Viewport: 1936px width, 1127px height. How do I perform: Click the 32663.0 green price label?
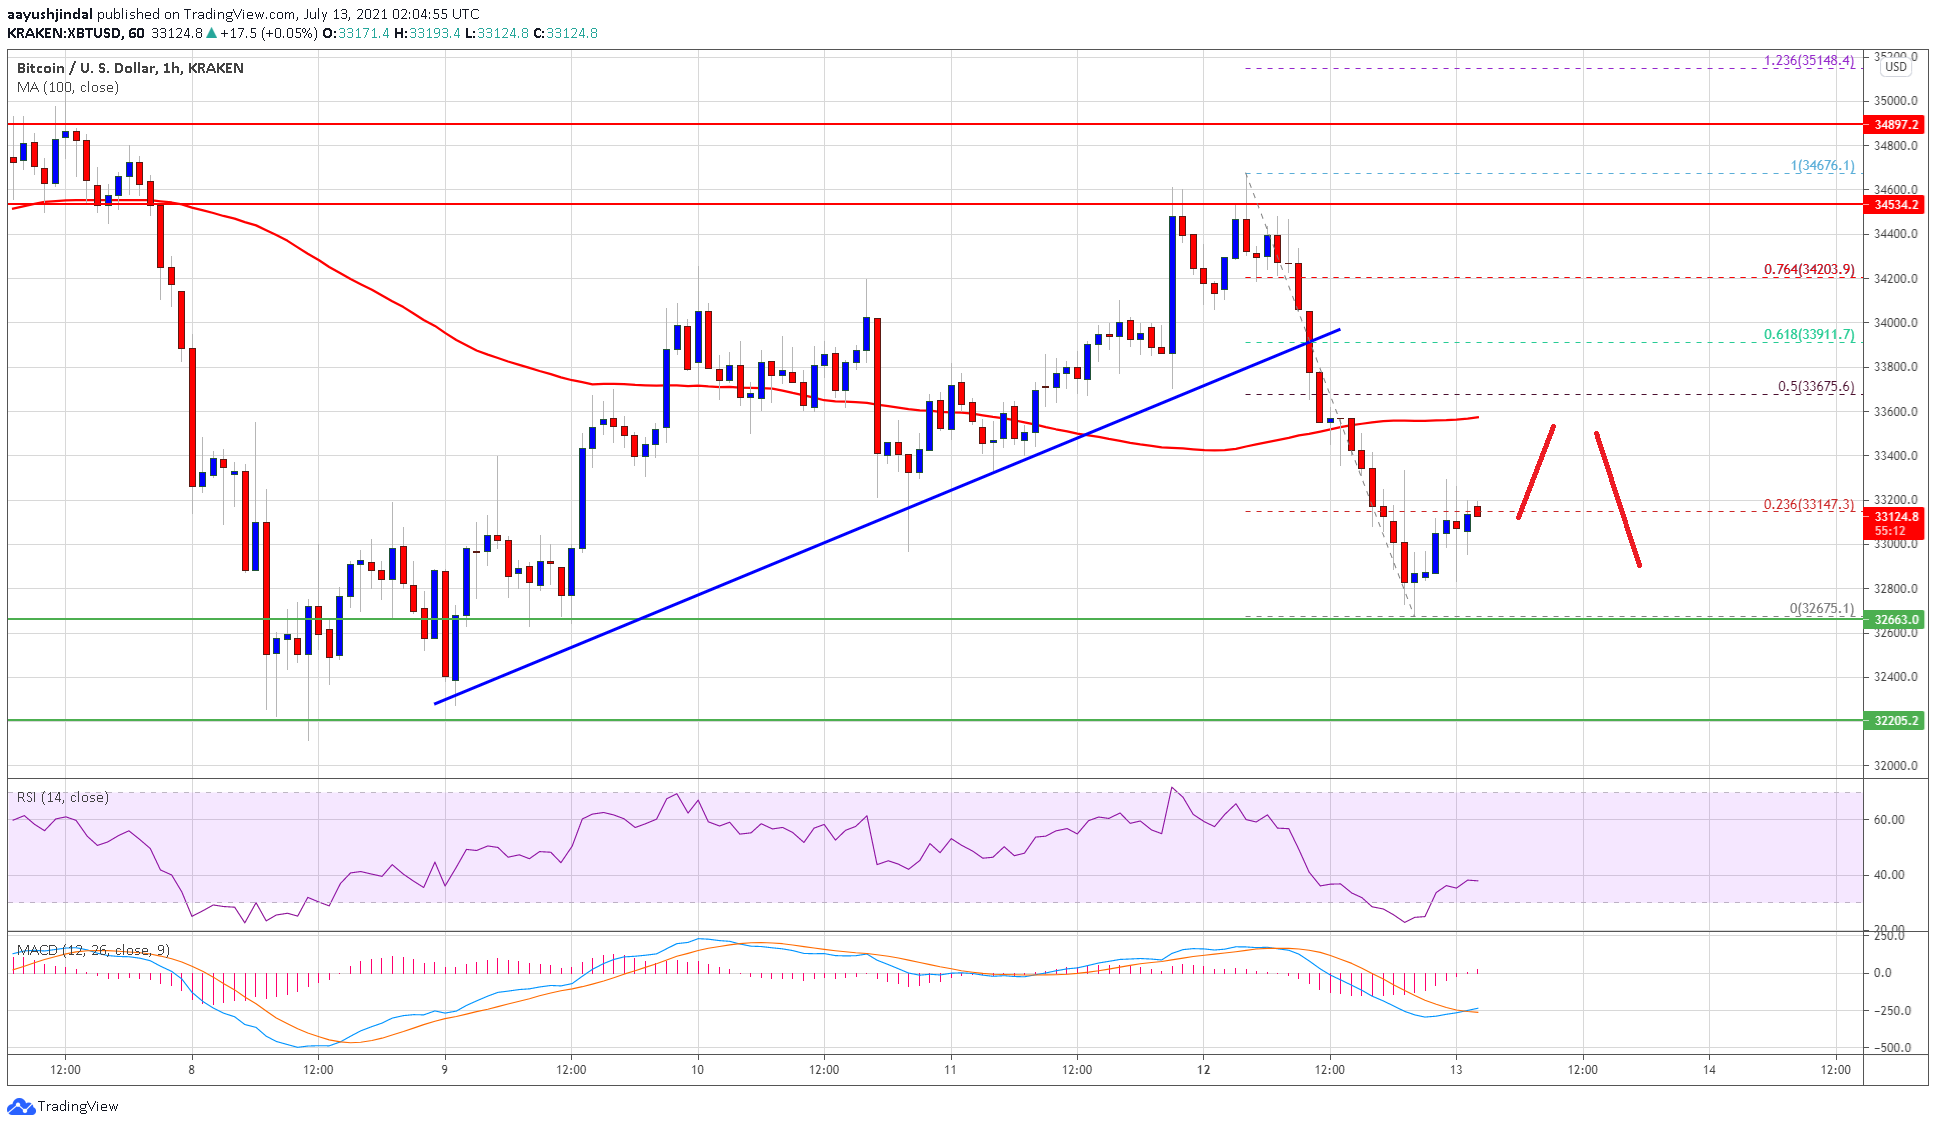(x=1895, y=619)
